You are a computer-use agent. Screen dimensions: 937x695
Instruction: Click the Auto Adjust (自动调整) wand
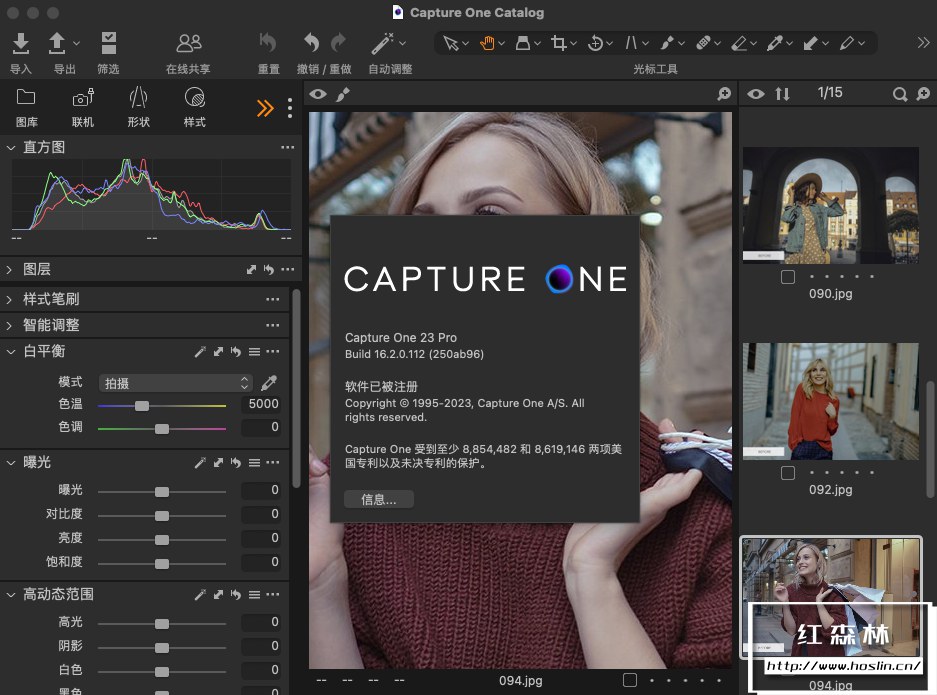click(382, 44)
